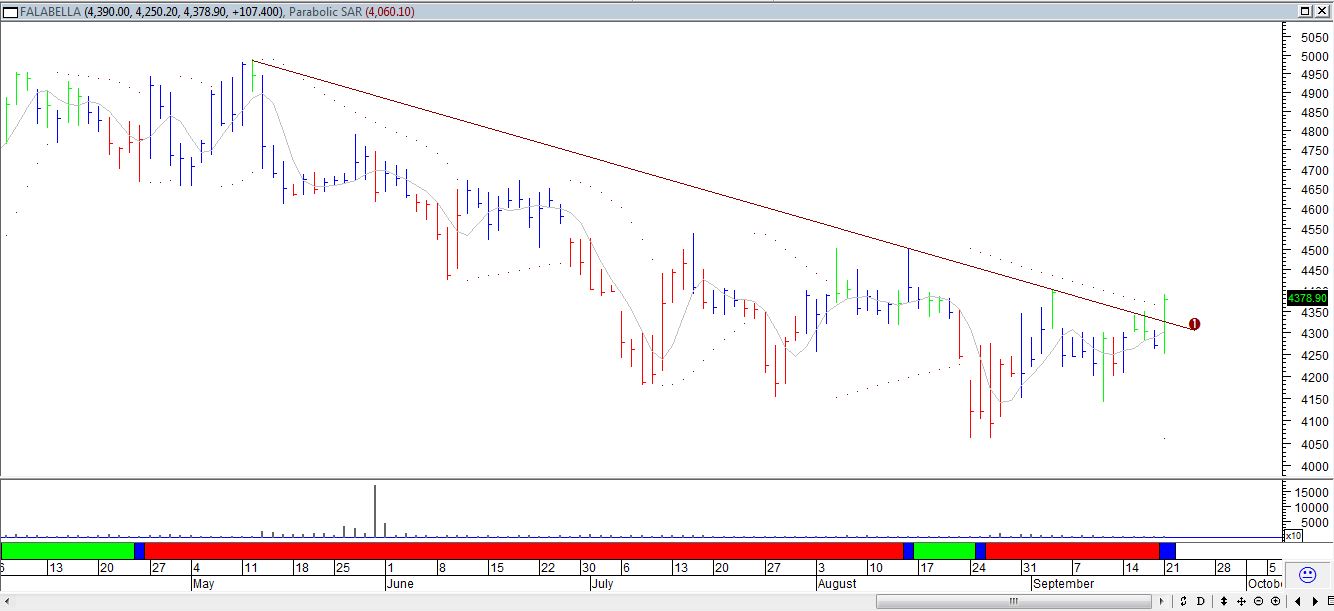Click the horizontal scrollbar thumb

[x=1014, y=601]
